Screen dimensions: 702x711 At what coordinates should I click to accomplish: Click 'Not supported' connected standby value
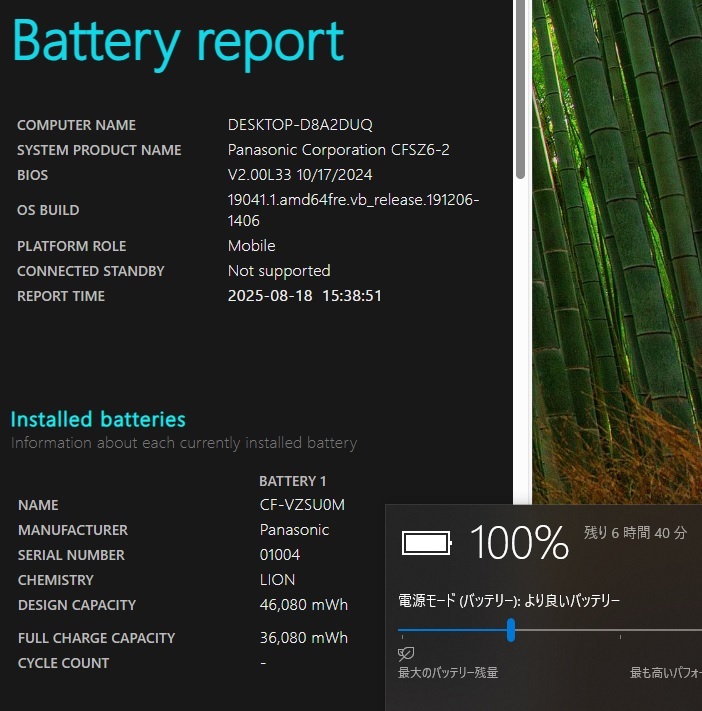(x=279, y=271)
